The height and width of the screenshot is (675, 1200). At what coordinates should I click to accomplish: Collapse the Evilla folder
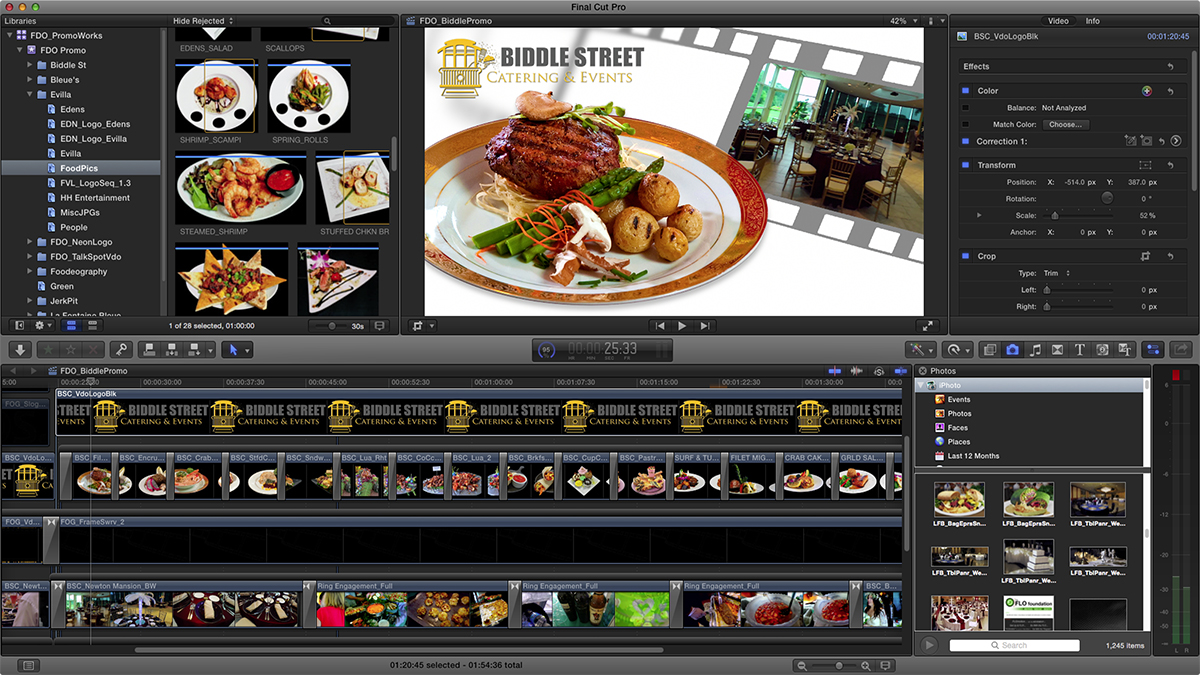click(x=30, y=94)
